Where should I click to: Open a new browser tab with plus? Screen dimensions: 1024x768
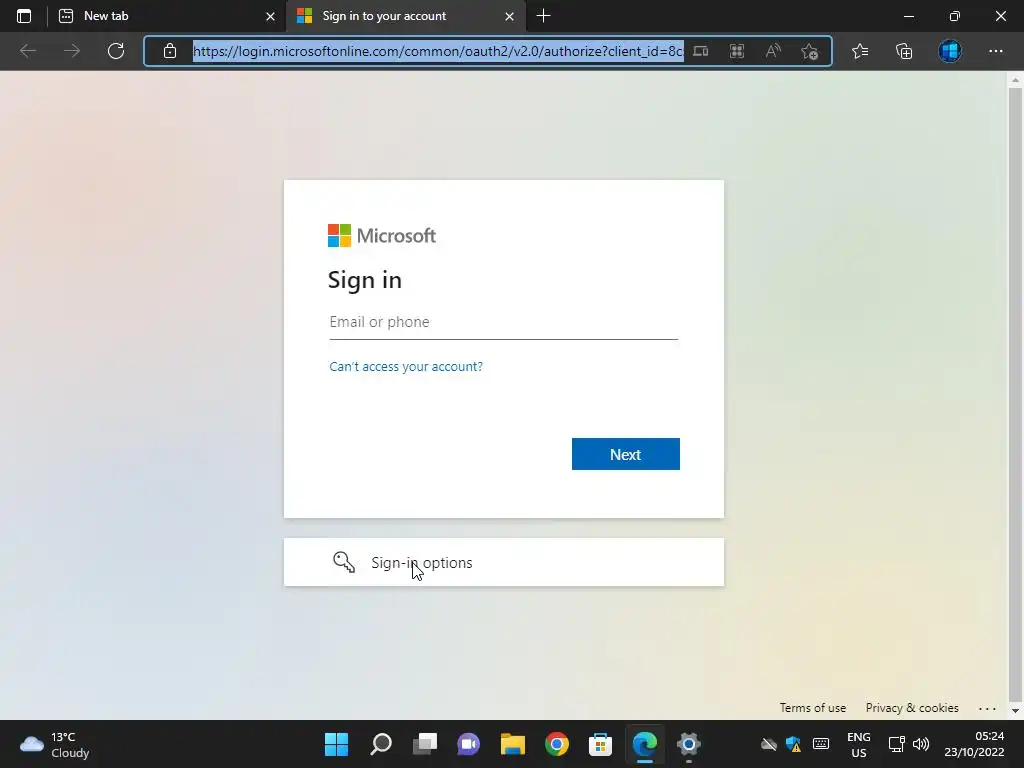tap(543, 16)
